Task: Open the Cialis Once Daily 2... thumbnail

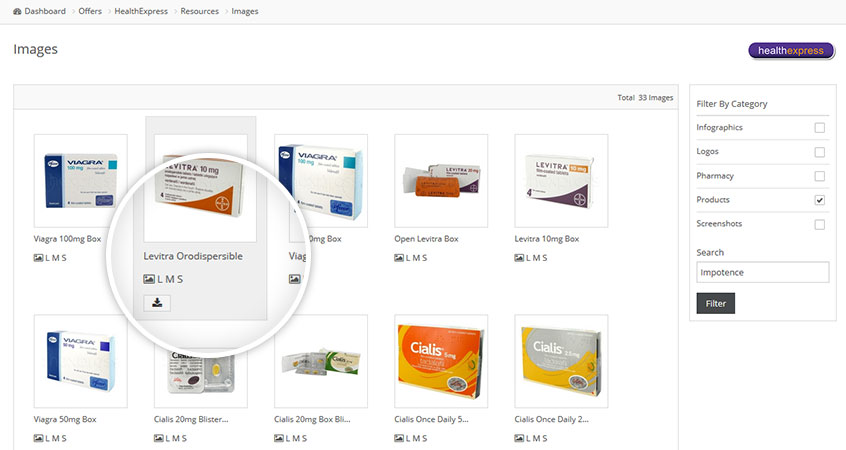Action: click(x=561, y=361)
